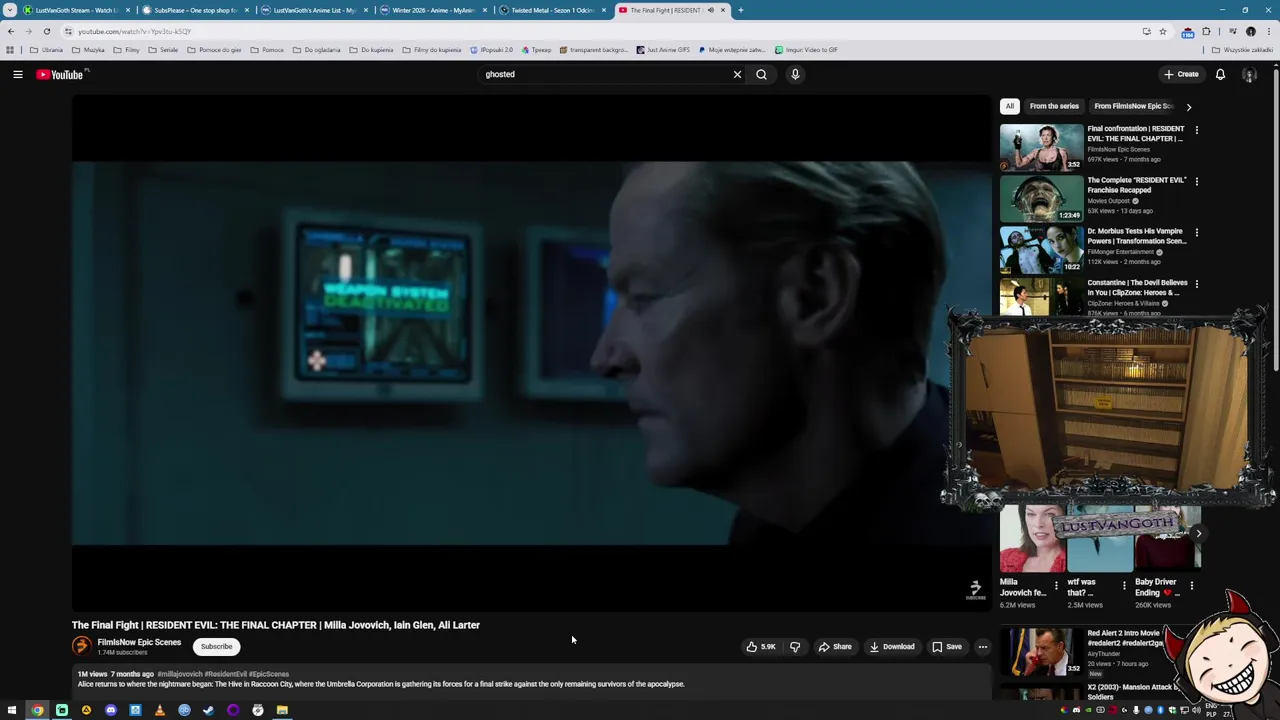The width and height of the screenshot is (1280, 720).
Task: Bookmark this page with the star
Action: [1162, 31]
